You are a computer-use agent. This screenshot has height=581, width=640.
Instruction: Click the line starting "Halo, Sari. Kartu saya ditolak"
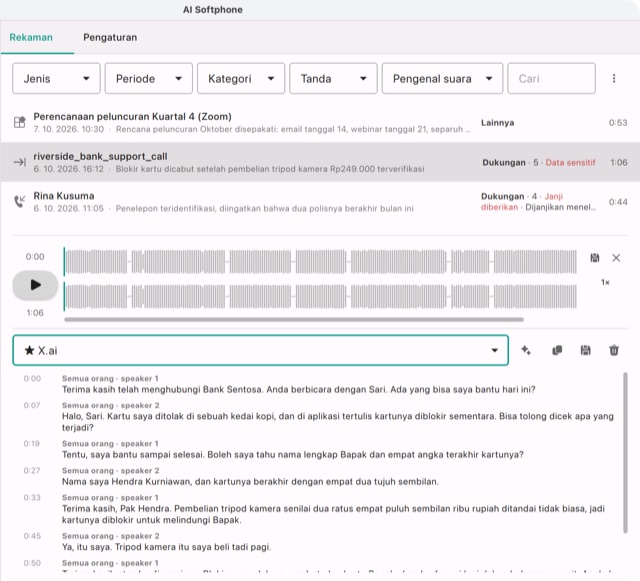click(x=338, y=422)
